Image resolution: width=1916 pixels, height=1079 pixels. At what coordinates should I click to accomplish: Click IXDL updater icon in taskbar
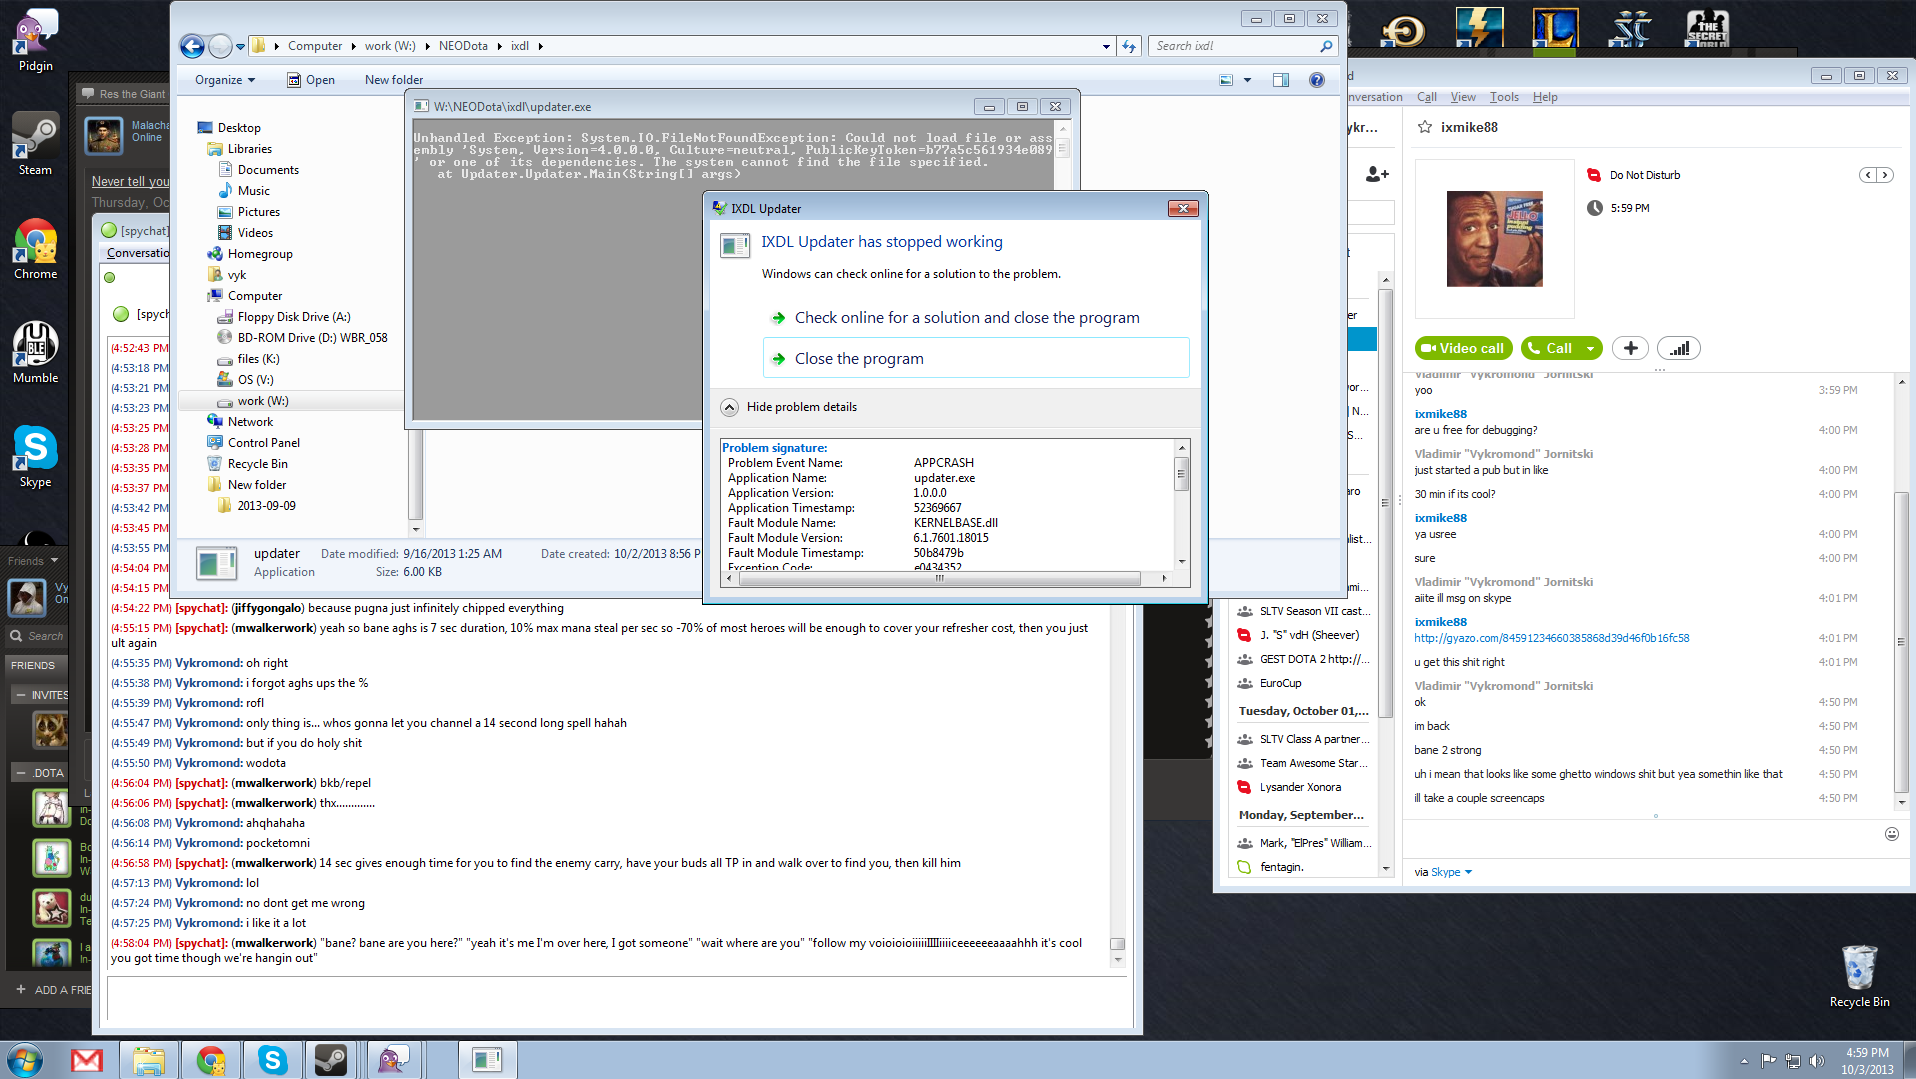pos(487,1060)
